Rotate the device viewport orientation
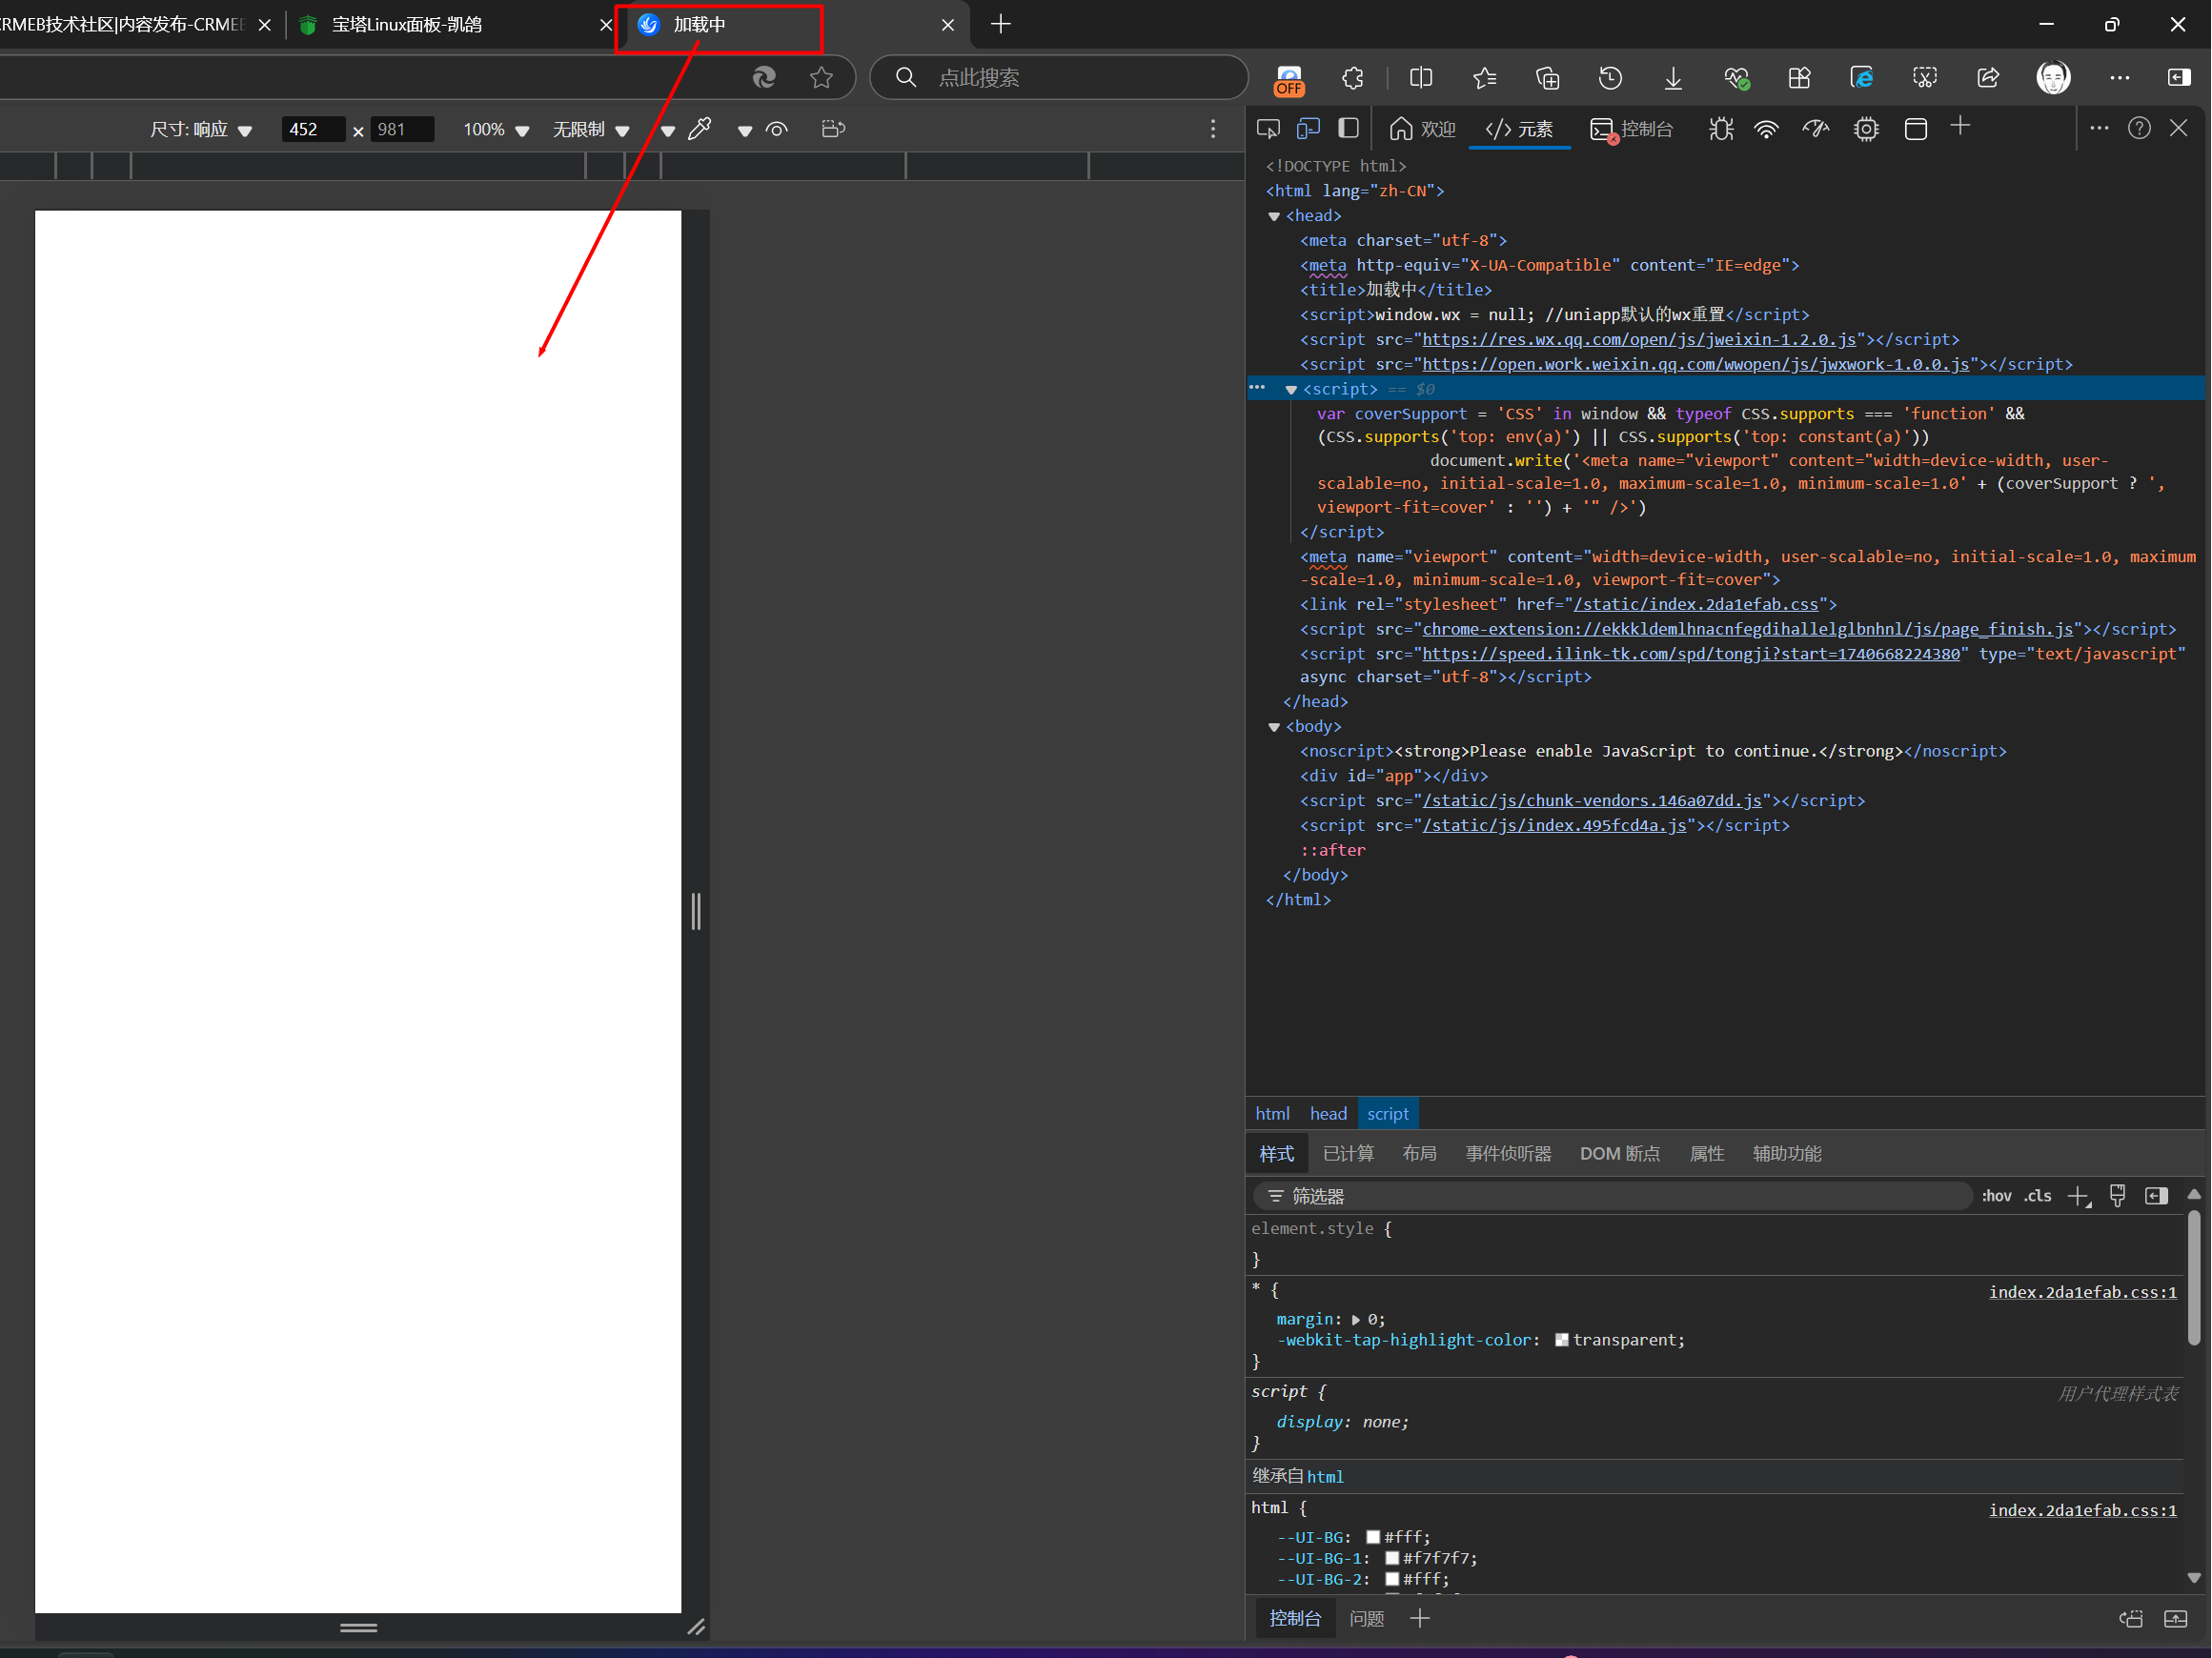The image size is (2212, 1658). (833, 129)
